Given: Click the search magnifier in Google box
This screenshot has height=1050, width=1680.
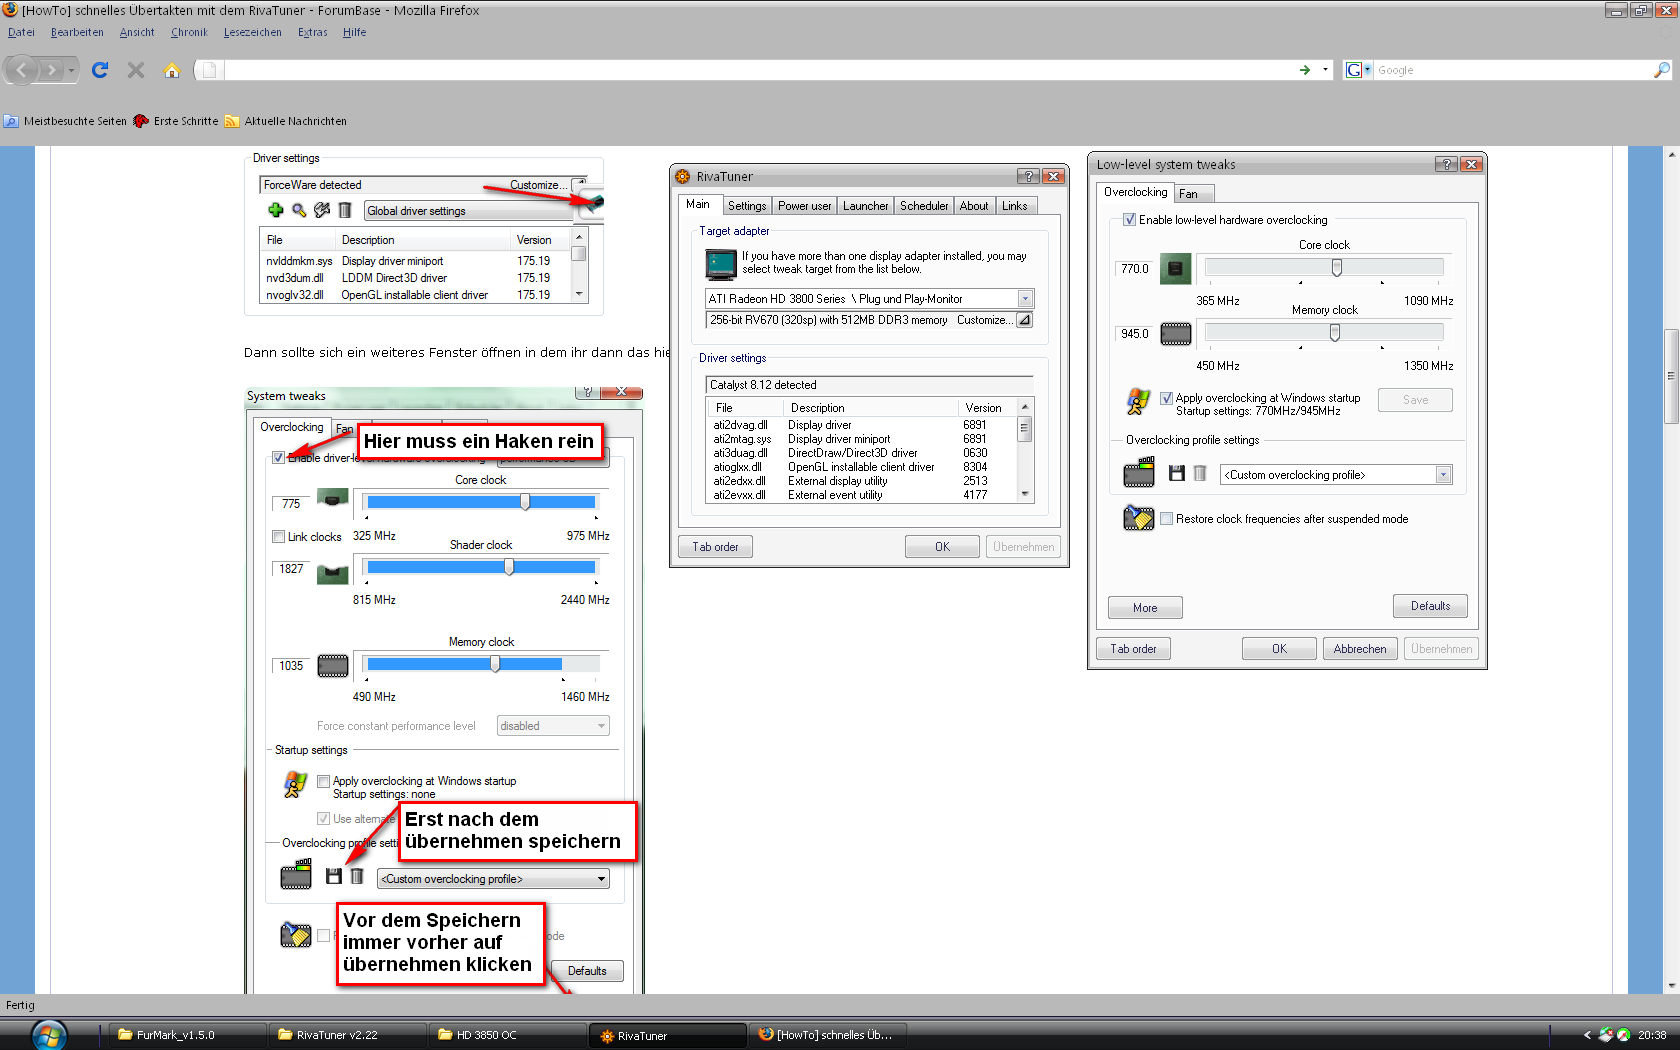Looking at the screenshot, I should (1661, 70).
